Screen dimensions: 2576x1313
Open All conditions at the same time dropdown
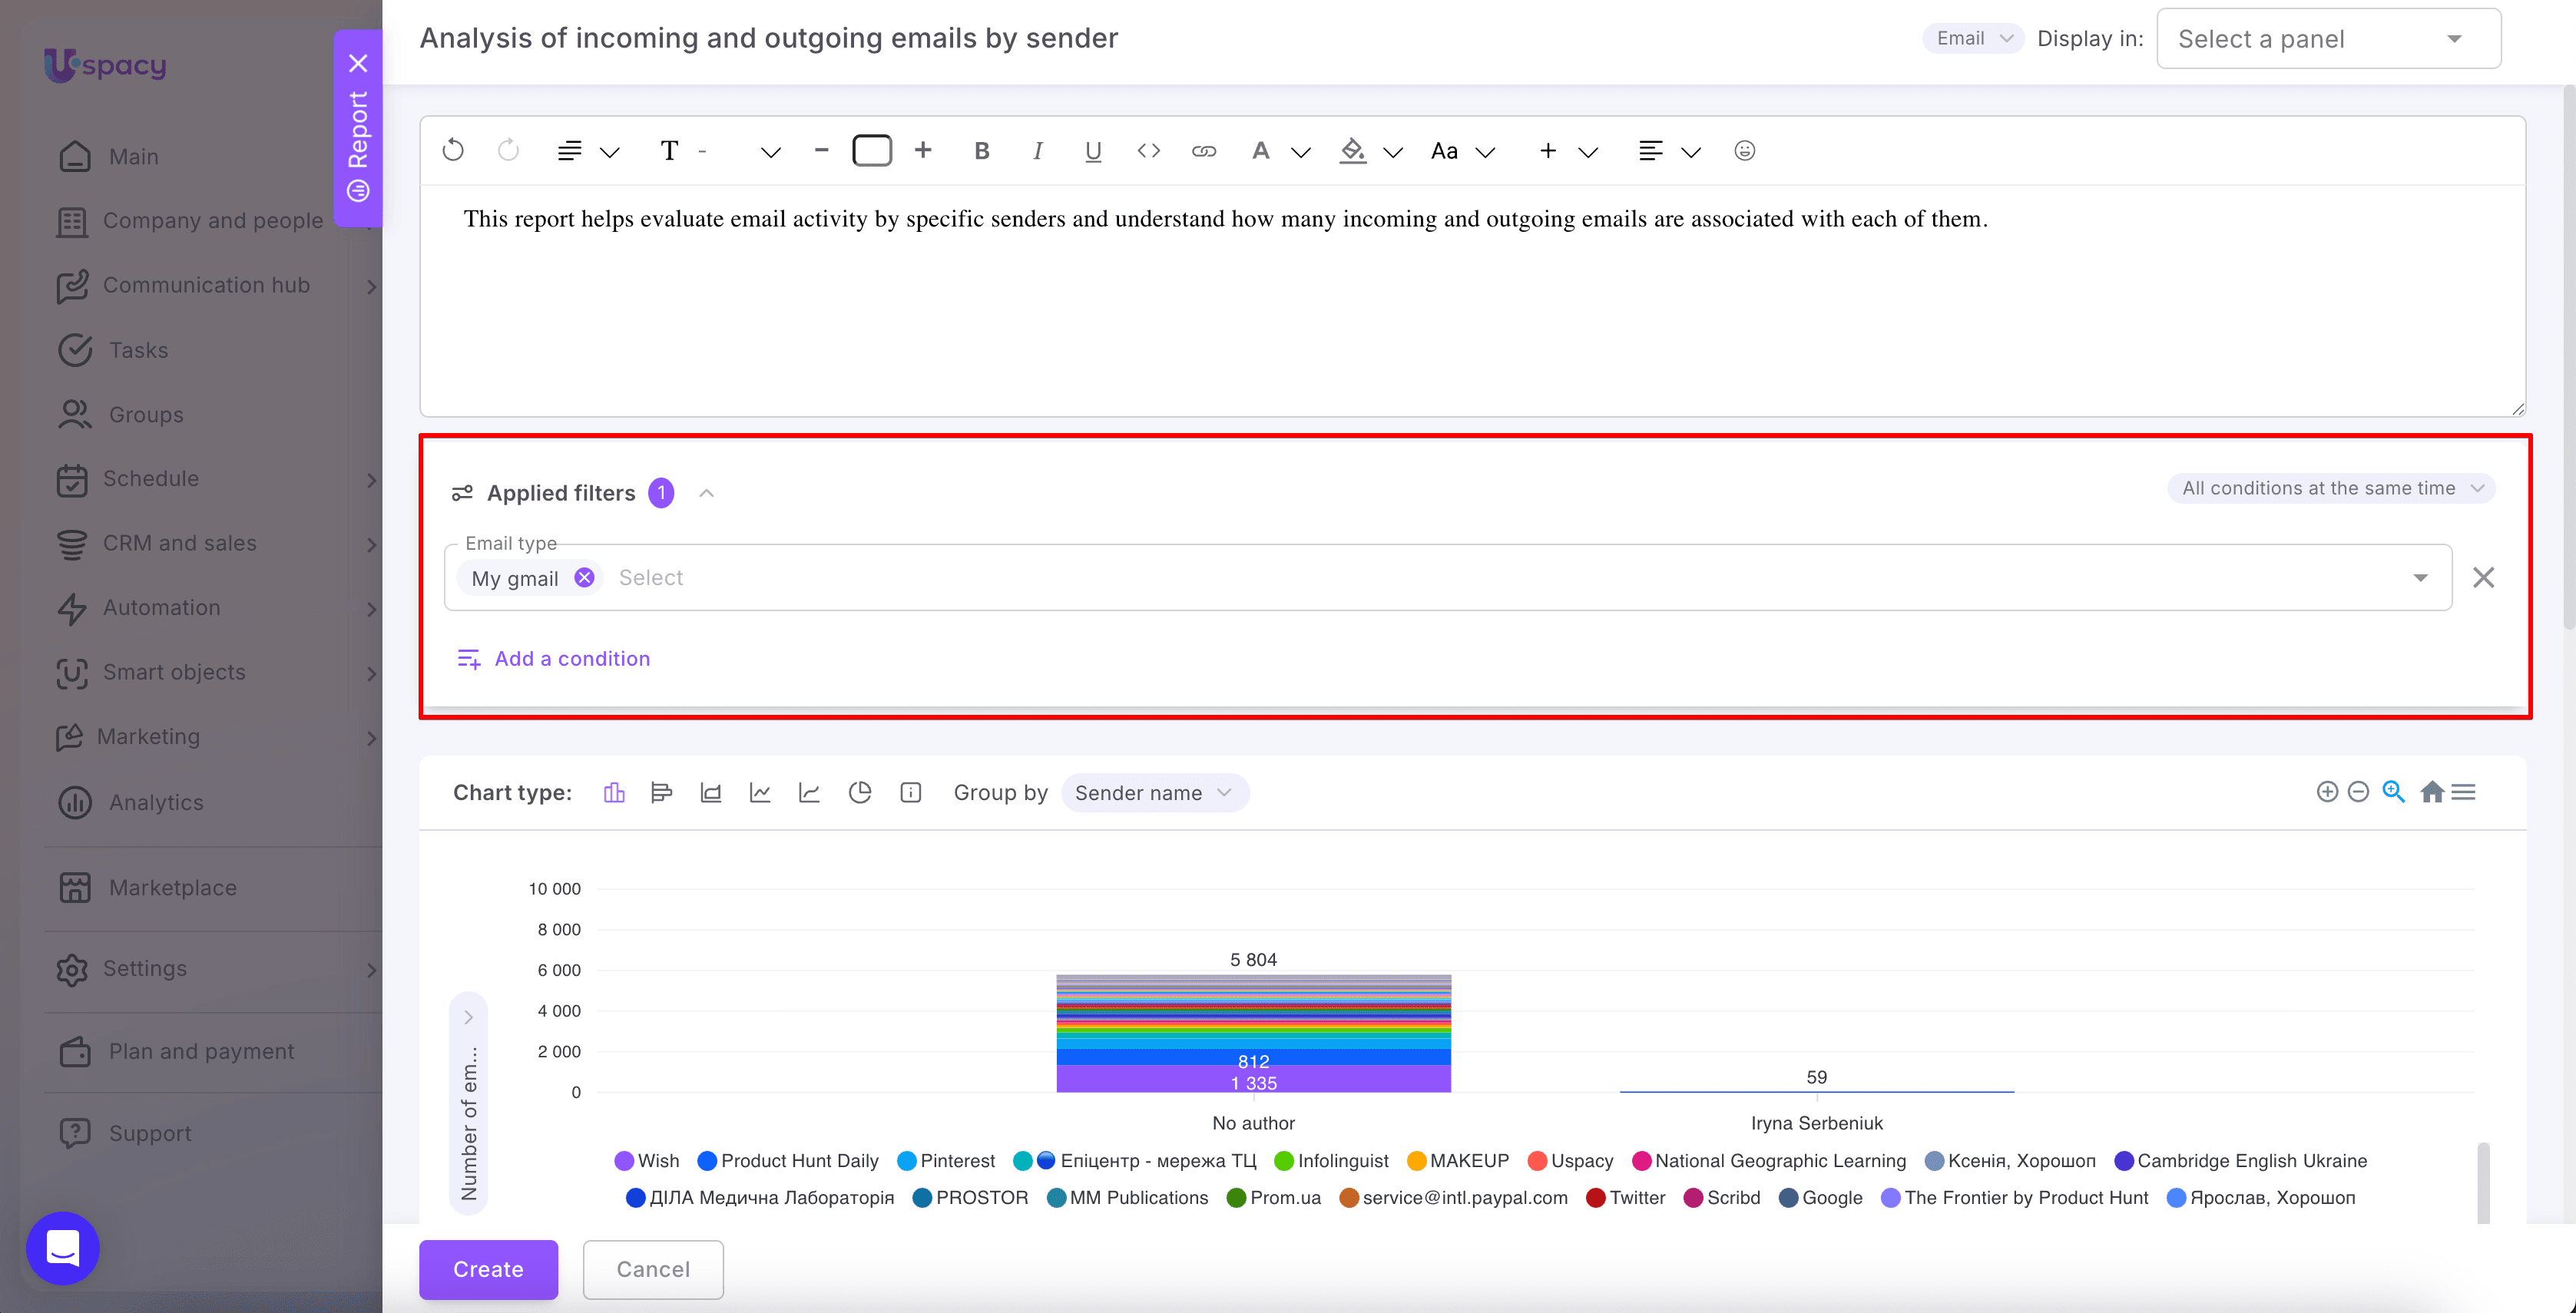pyautogui.click(x=2331, y=488)
